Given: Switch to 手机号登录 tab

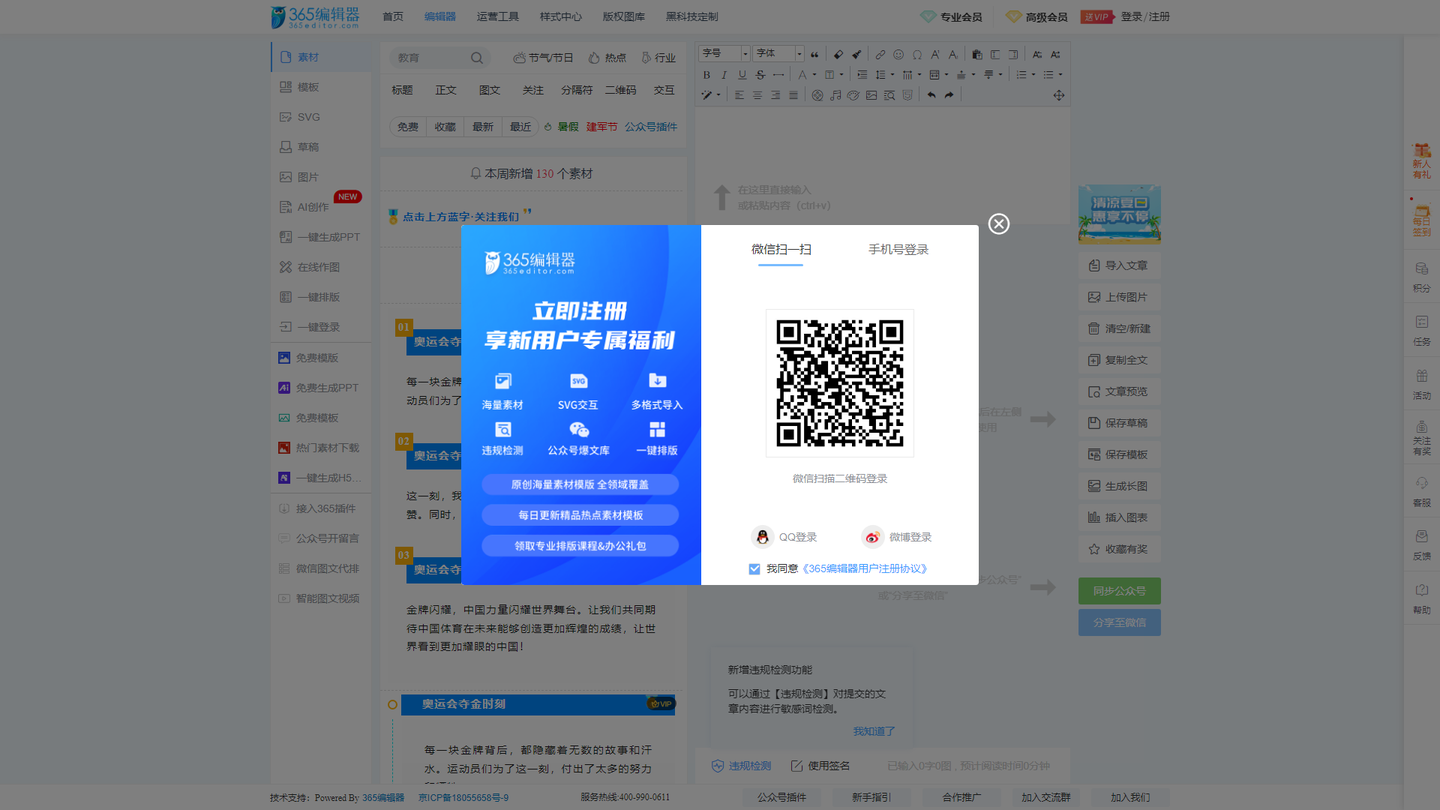Looking at the screenshot, I should click(898, 249).
